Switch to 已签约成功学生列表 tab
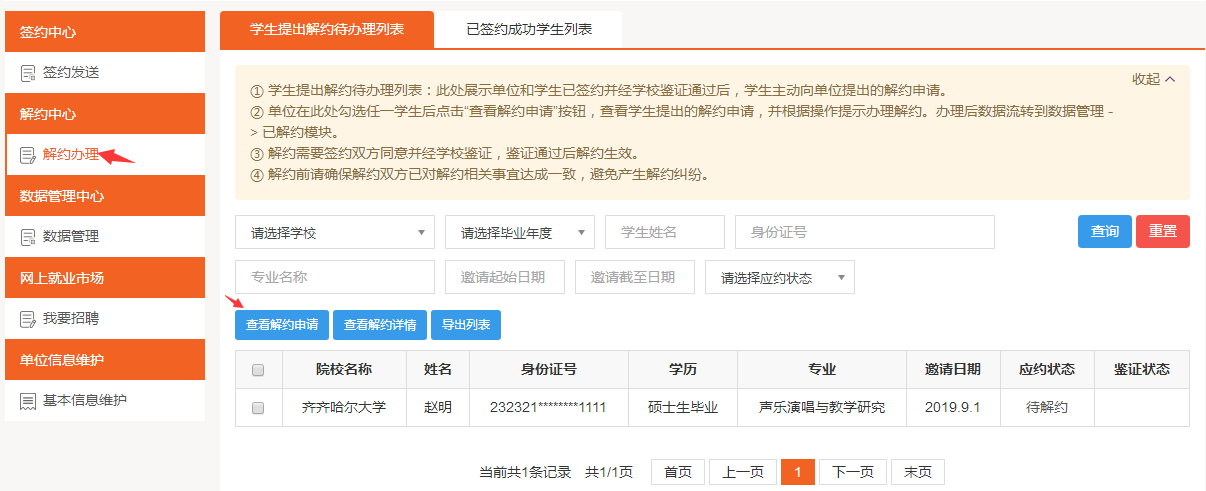Screen dimensions: 1206x491 (x=529, y=30)
